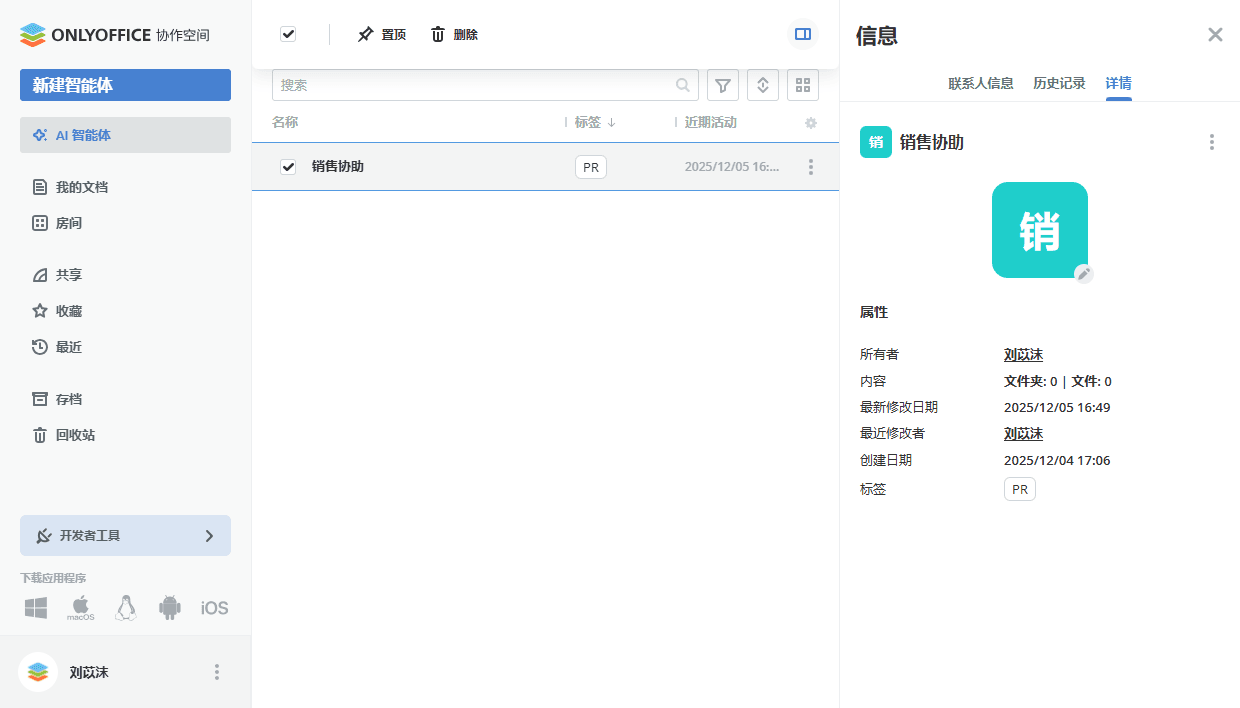1240x708 pixels.
Task: Toggle the select-all checkbox in the toolbar
Action: pos(288,33)
